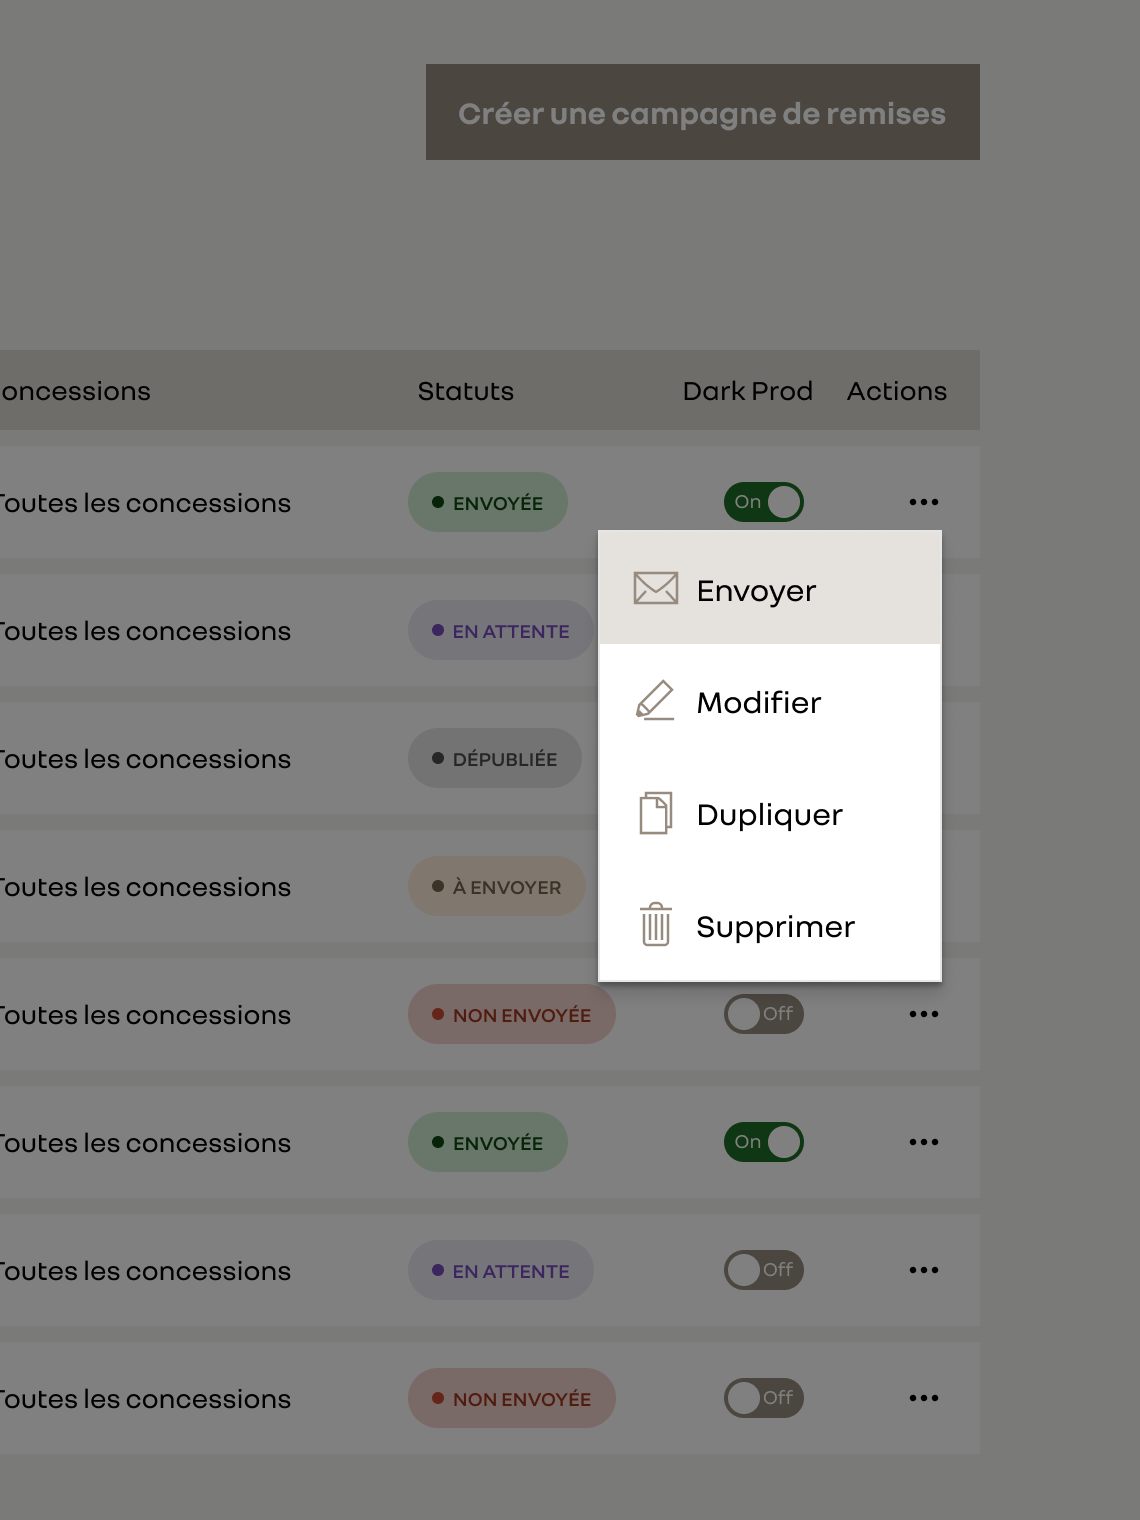The height and width of the screenshot is (1520, 1140).
Task: Open three-dot menu on last EN ATTENTE row
Action: point(924,1270)
